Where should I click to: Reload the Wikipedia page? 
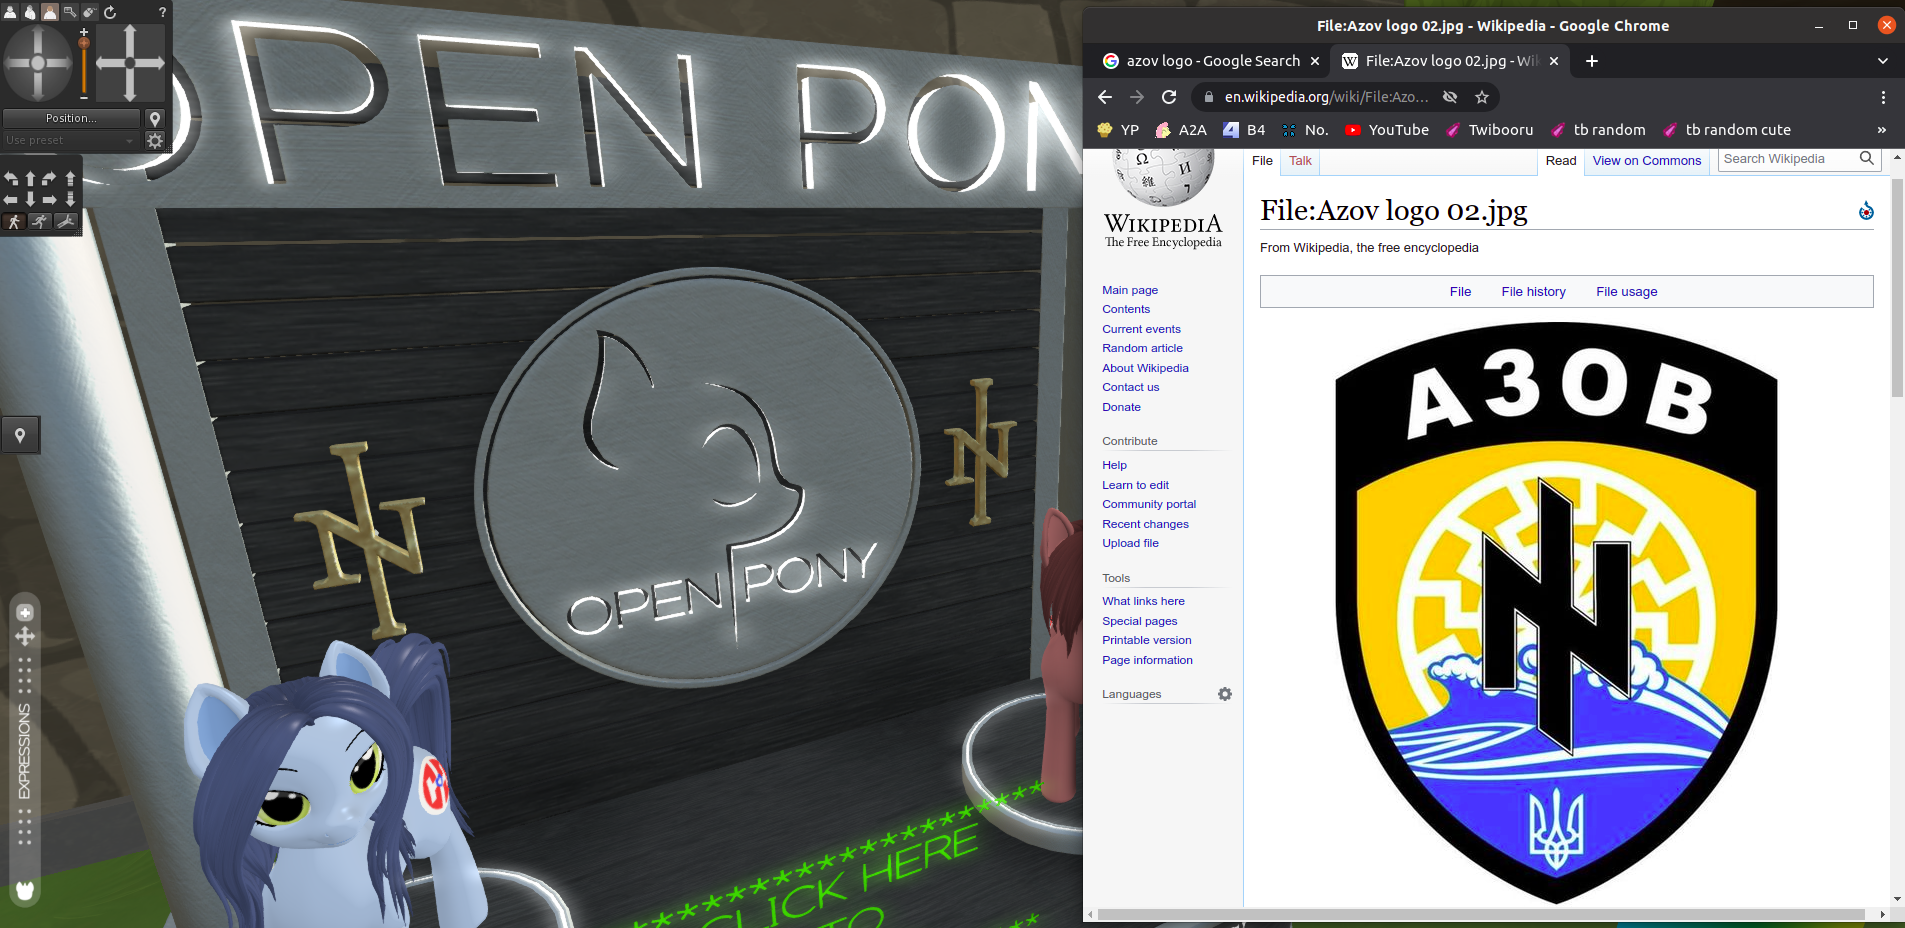pyautogui.click(x=1169, y=97)
